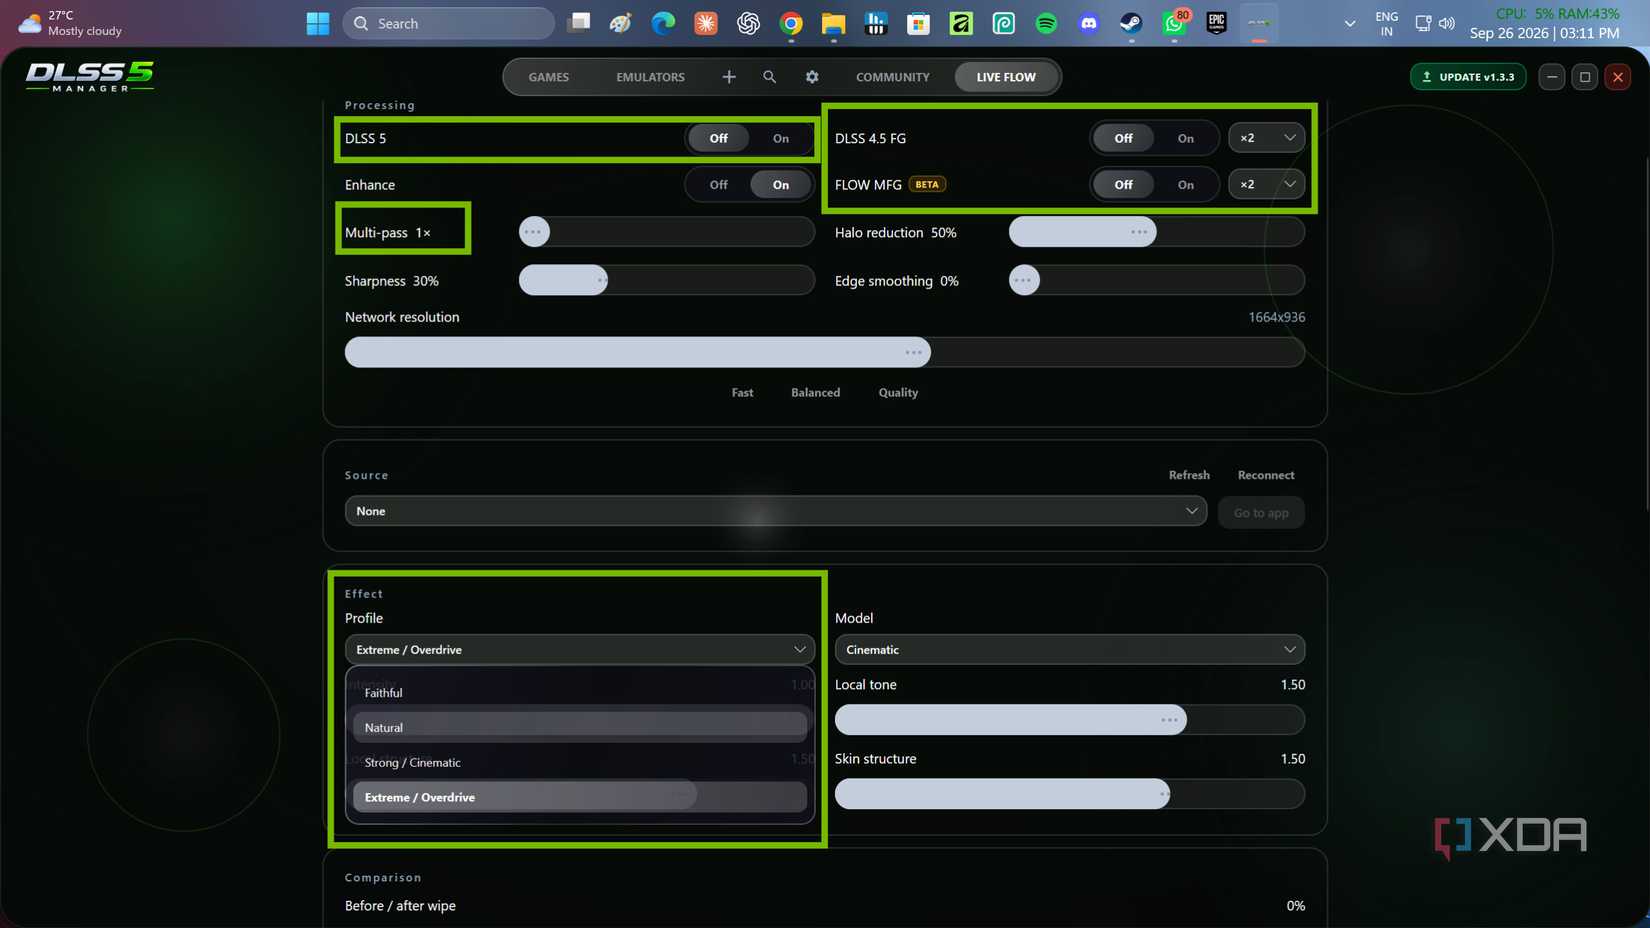
Task: Open the GAMES tab
Action: tap(549, 77)
